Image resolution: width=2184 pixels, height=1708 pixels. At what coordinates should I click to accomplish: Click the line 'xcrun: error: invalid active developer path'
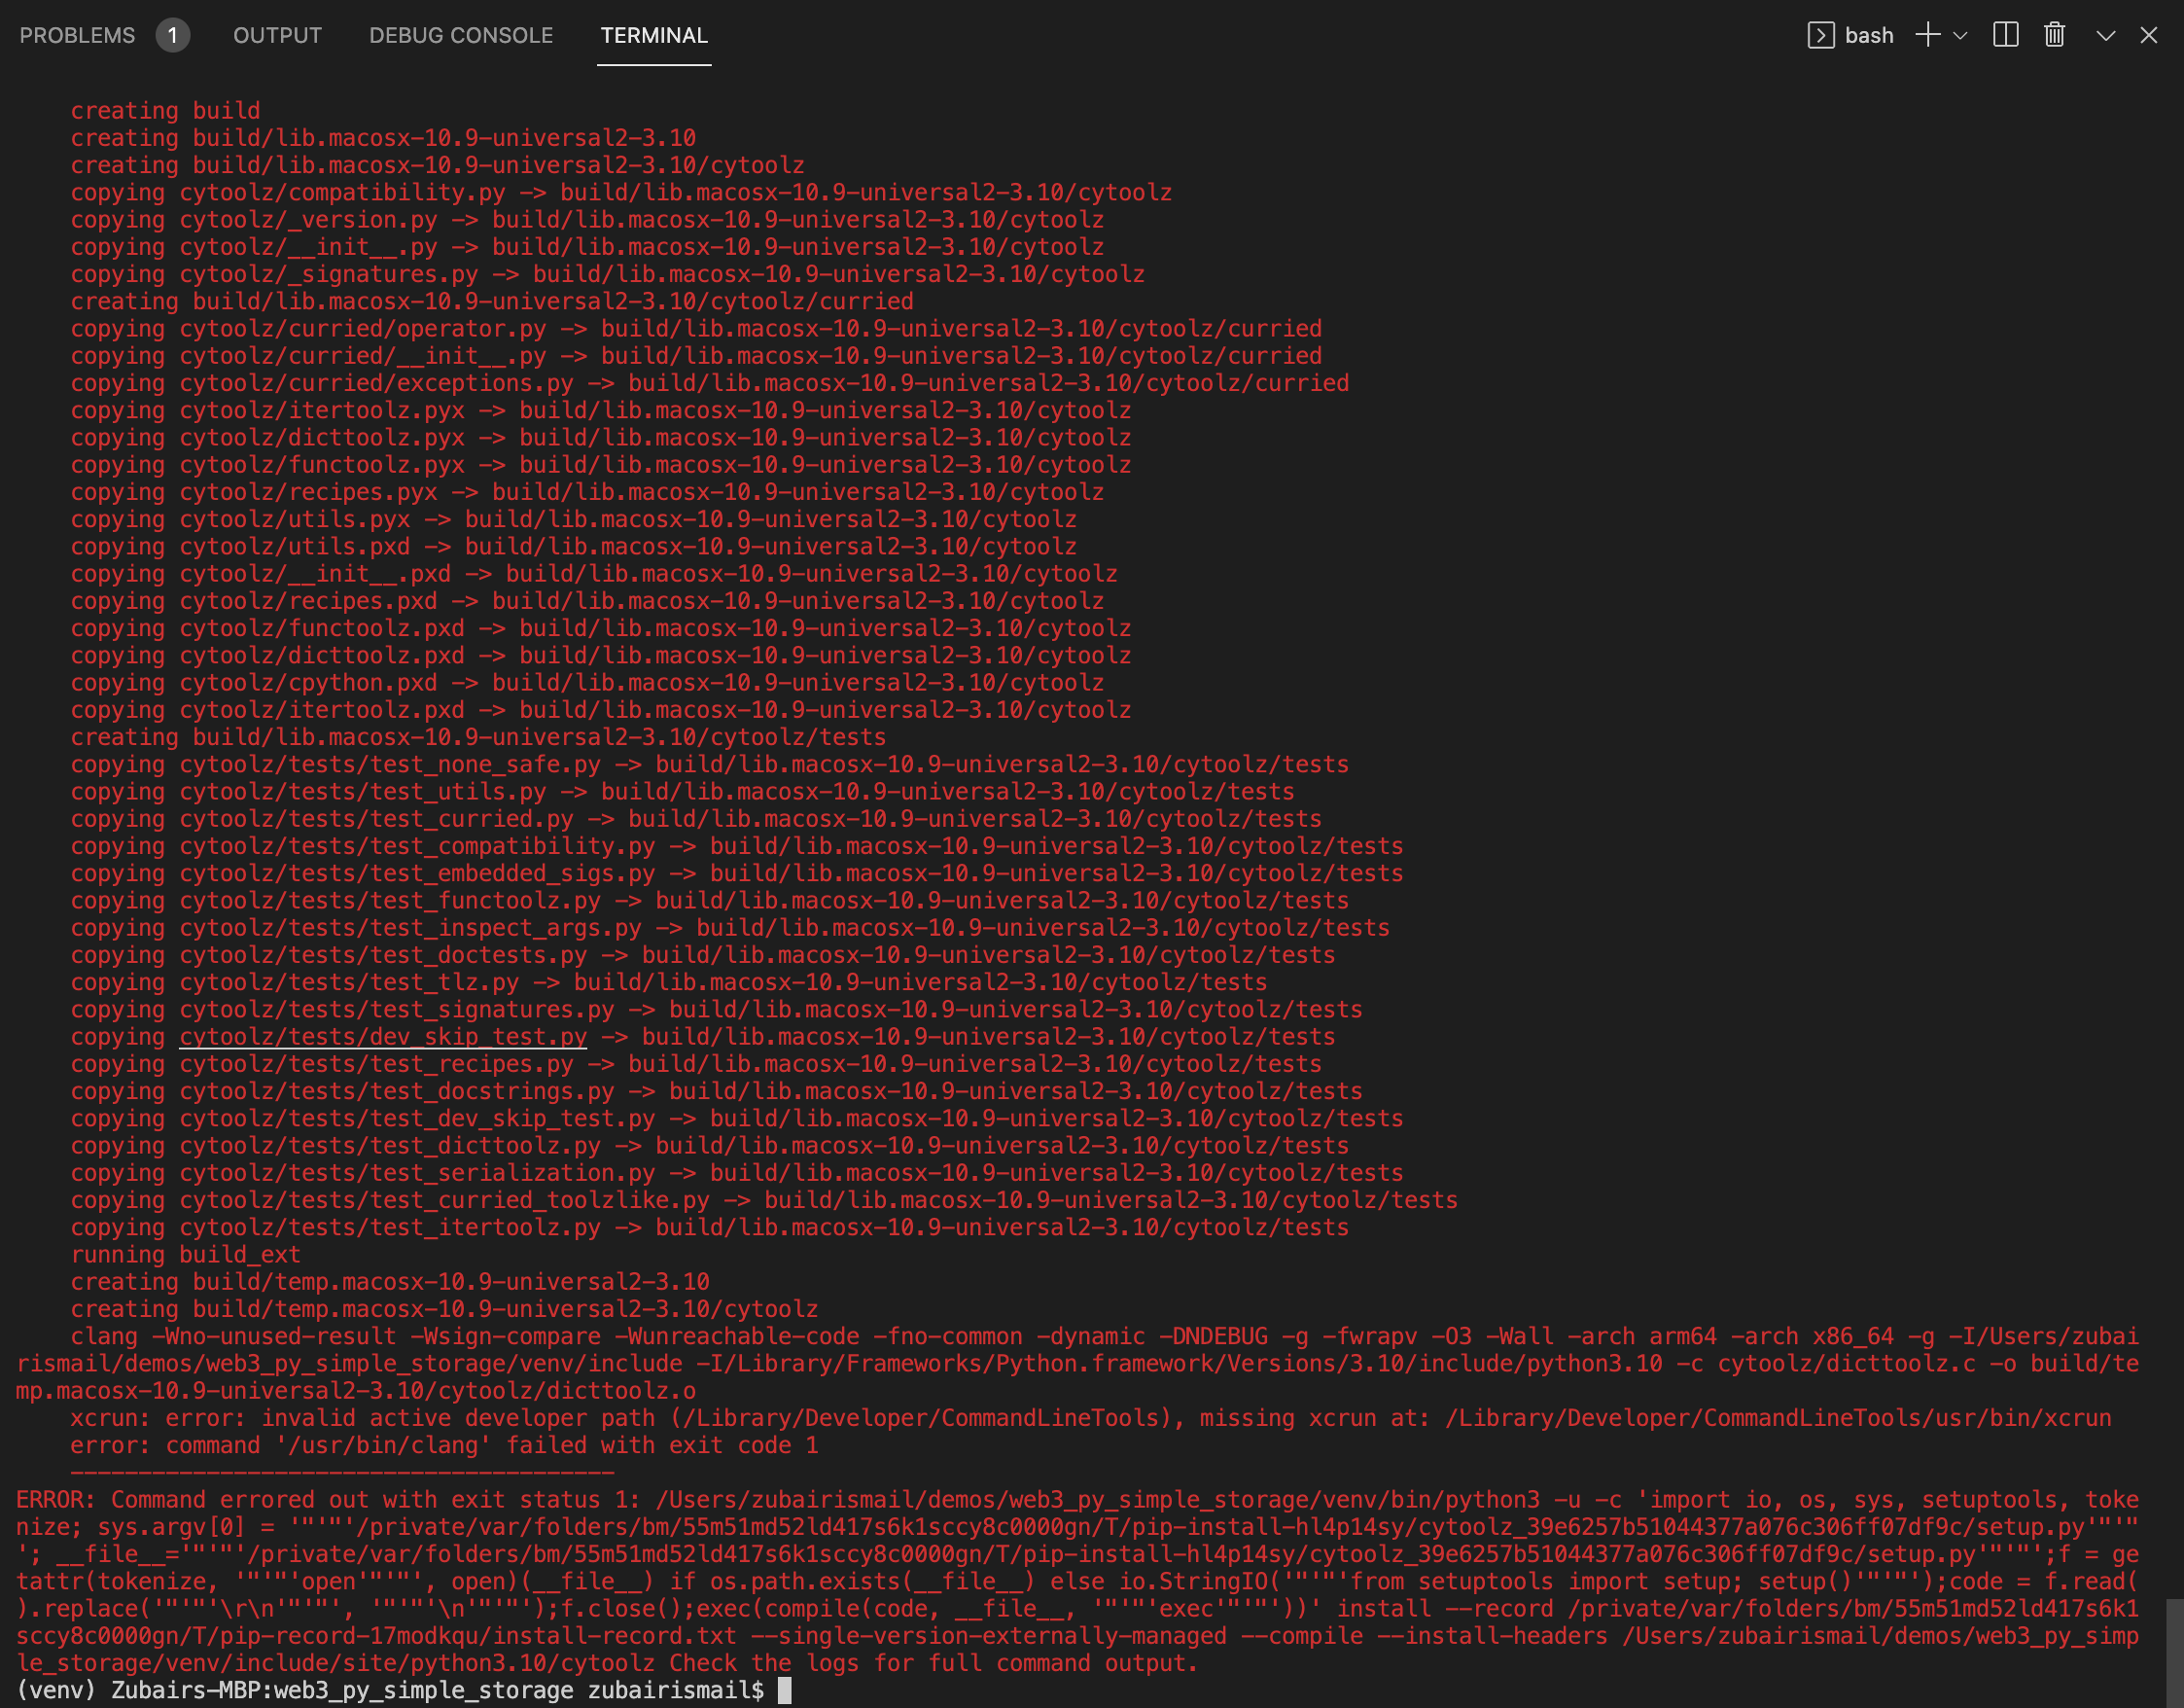click(1091, 1418)
